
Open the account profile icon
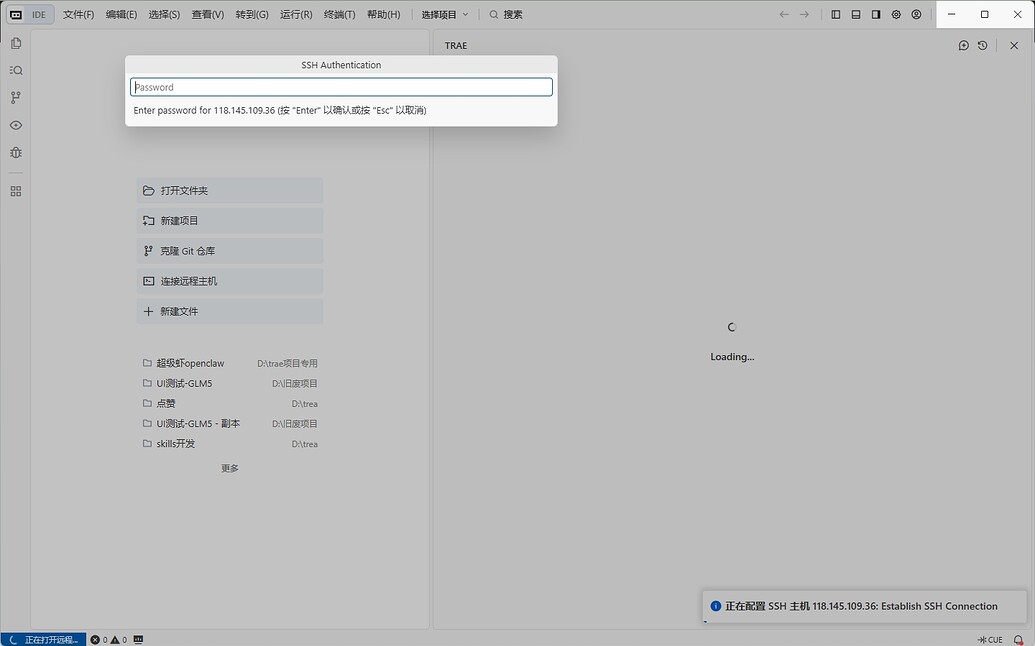916,15
